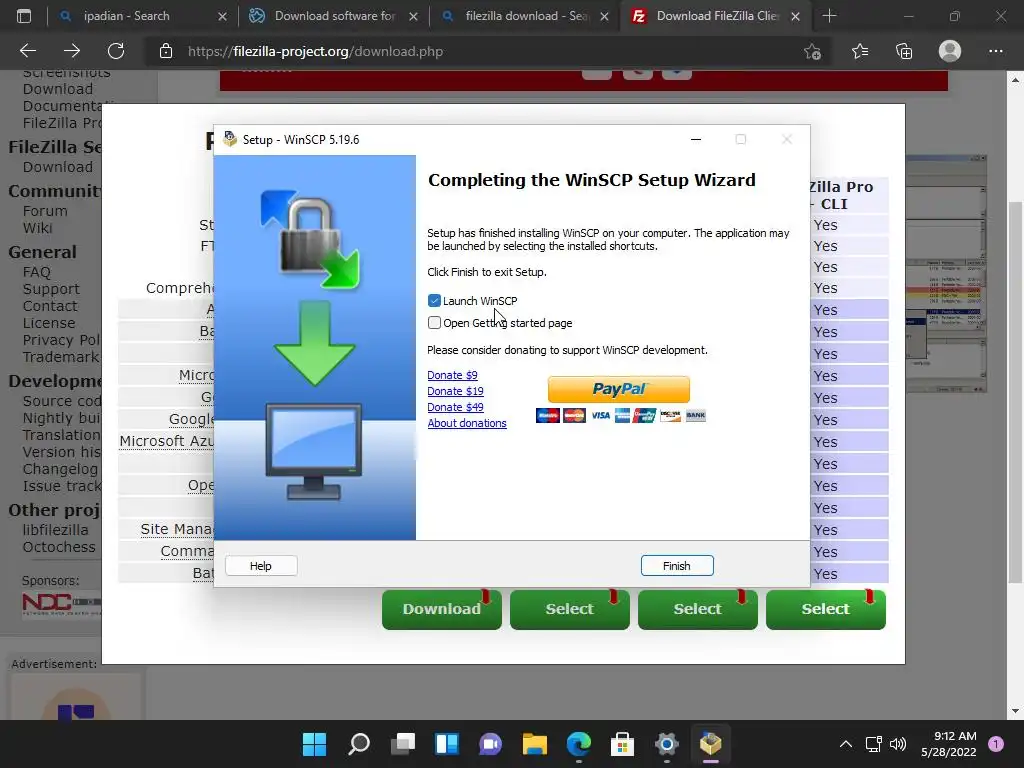Click Finish to exit WinSCP setup

(677, 566)
